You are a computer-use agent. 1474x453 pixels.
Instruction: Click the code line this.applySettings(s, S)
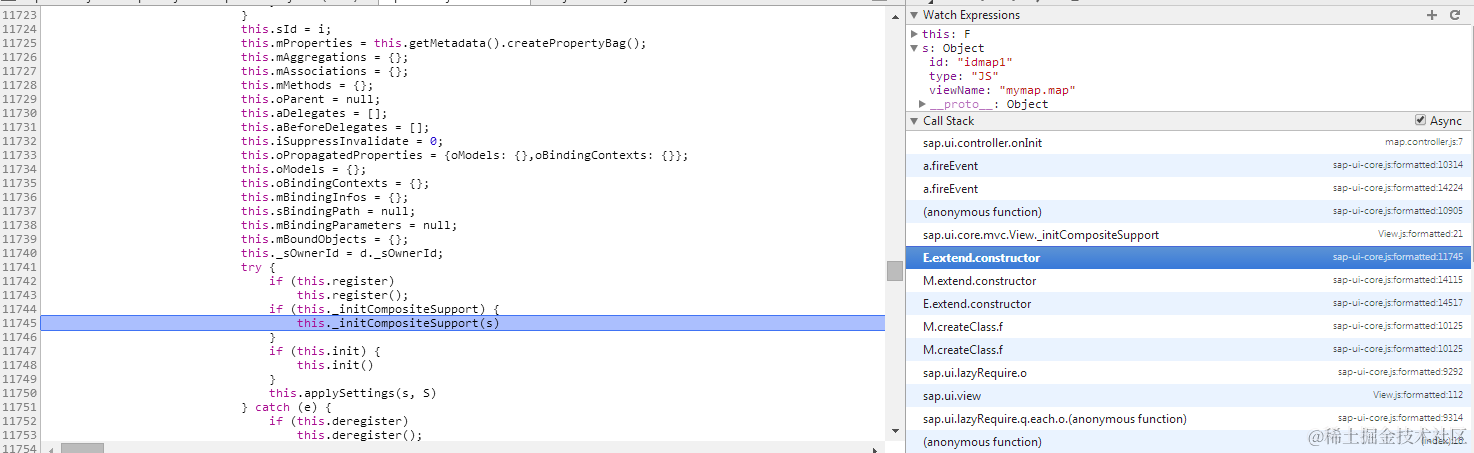(353, 393)
